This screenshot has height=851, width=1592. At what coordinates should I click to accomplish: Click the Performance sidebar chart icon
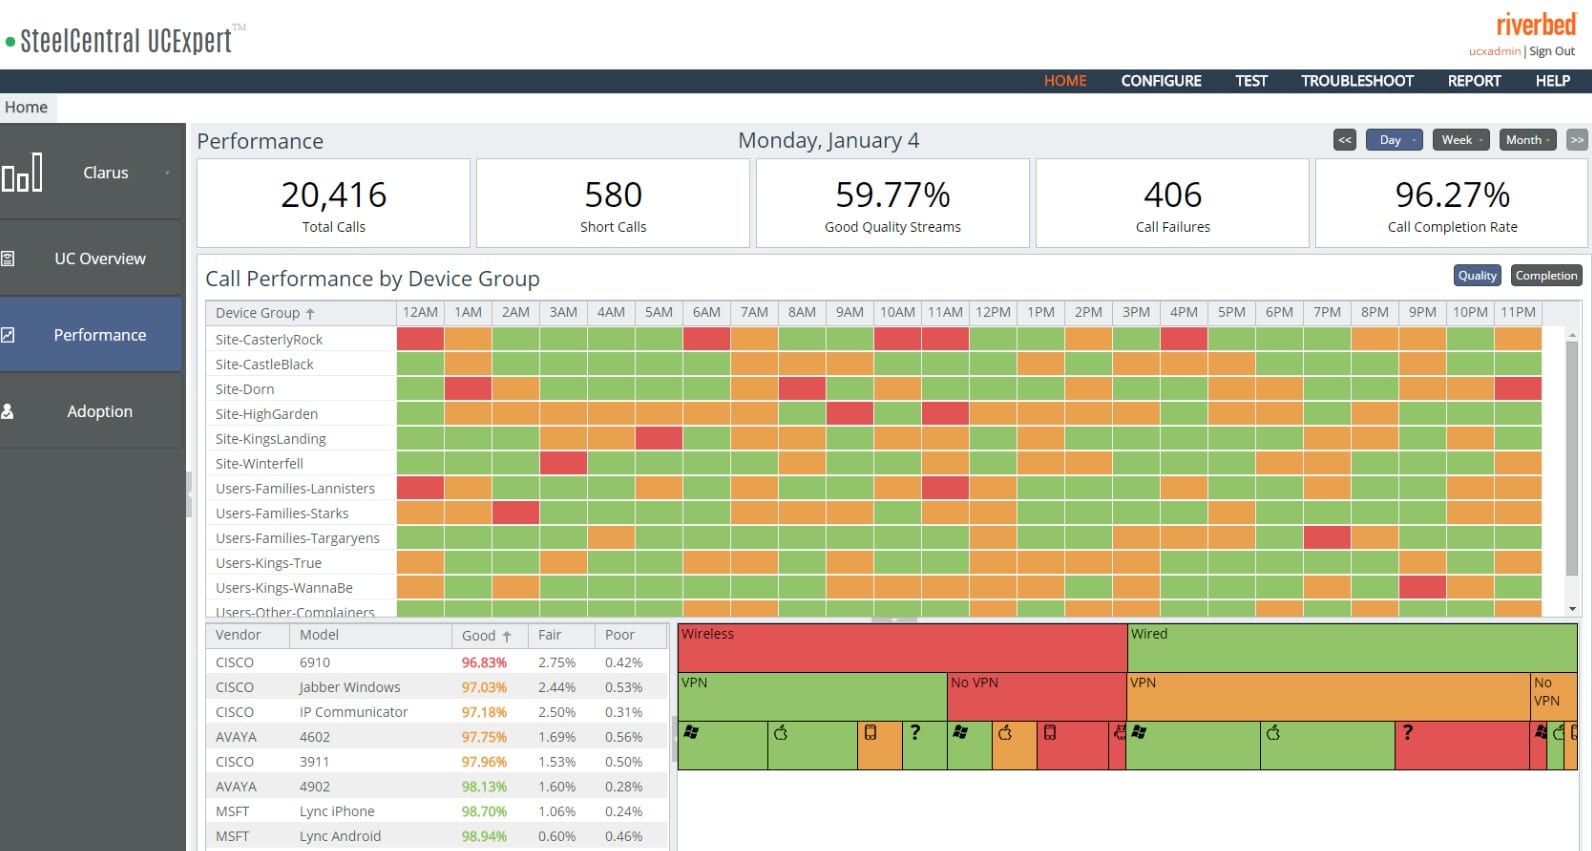(x=7, y=335)
